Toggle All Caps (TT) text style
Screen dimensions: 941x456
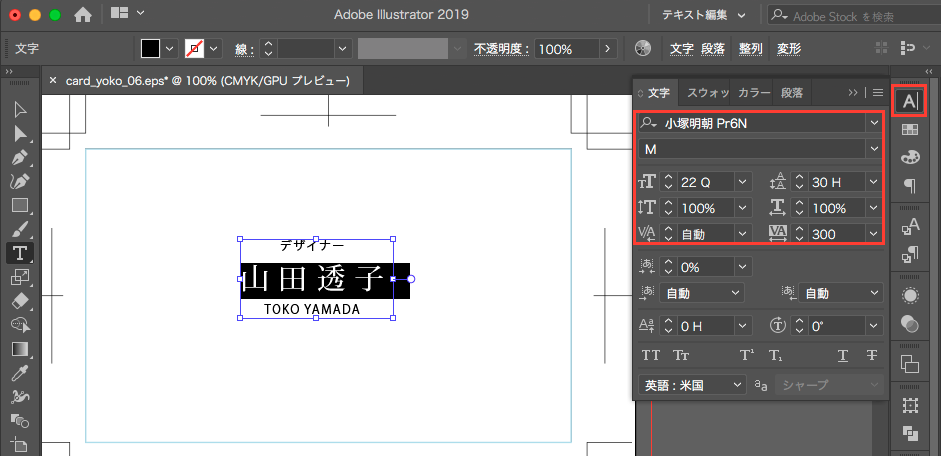click(x=651, y=355)
